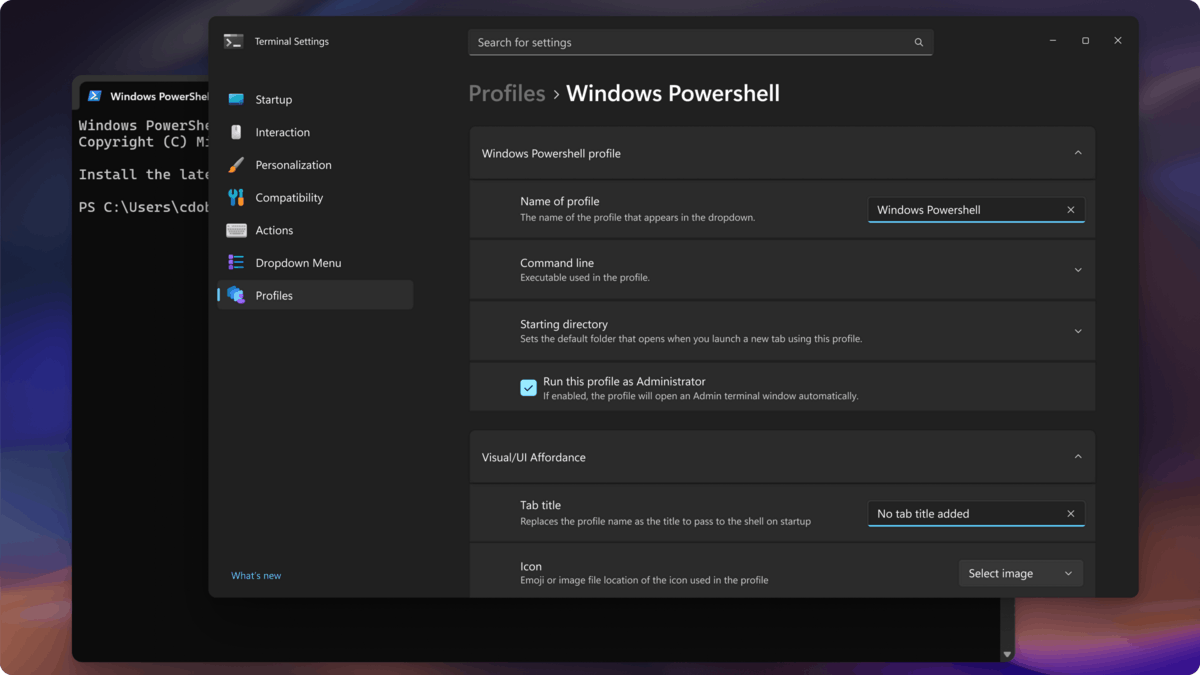Open the What's new link
This screenshot has width=1200, height=675.
pos(256,575)
